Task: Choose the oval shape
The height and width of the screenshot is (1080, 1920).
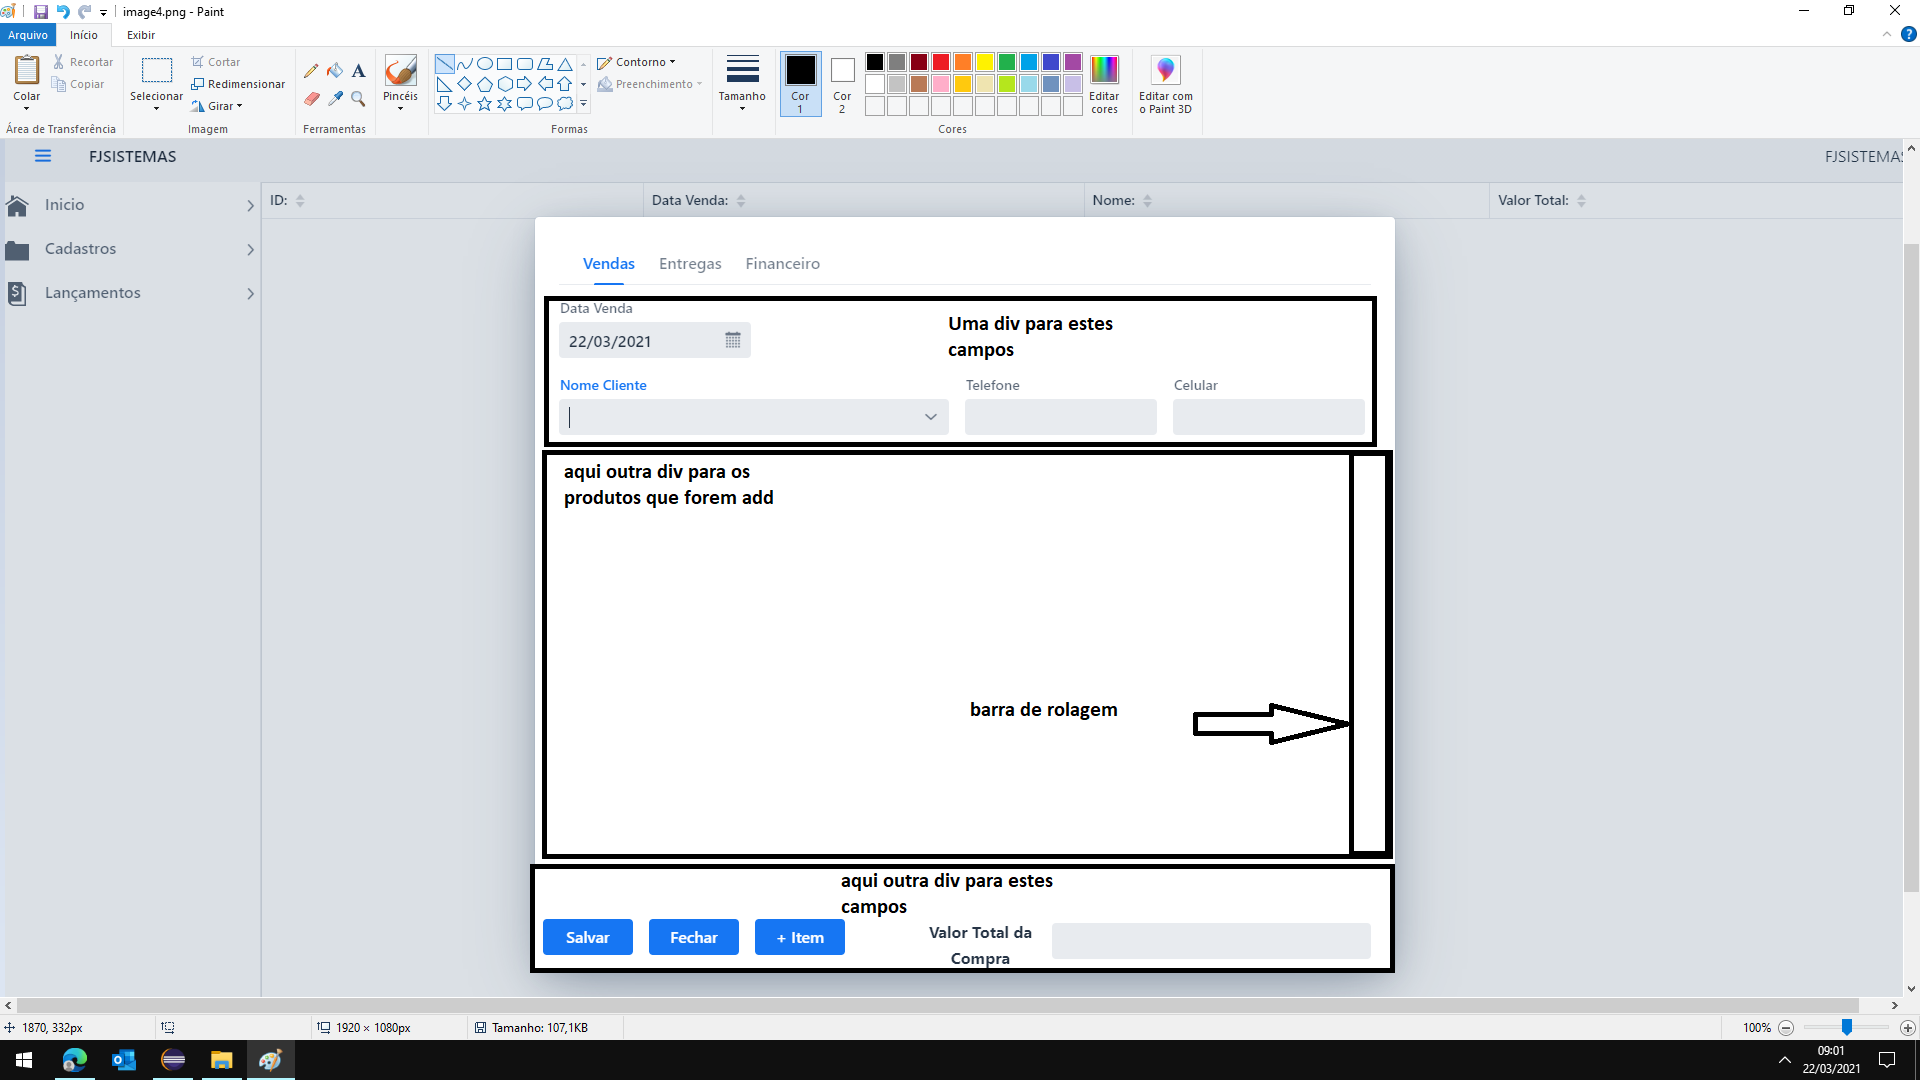Action: point(484,63)
